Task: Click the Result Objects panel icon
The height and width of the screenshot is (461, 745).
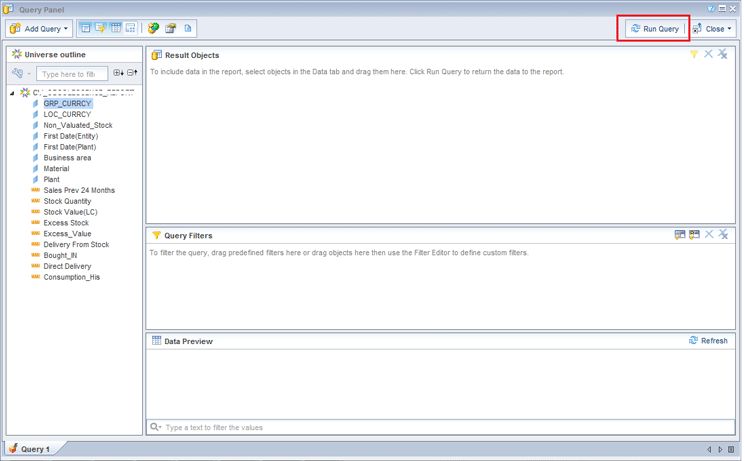Action: click(156, 55)
